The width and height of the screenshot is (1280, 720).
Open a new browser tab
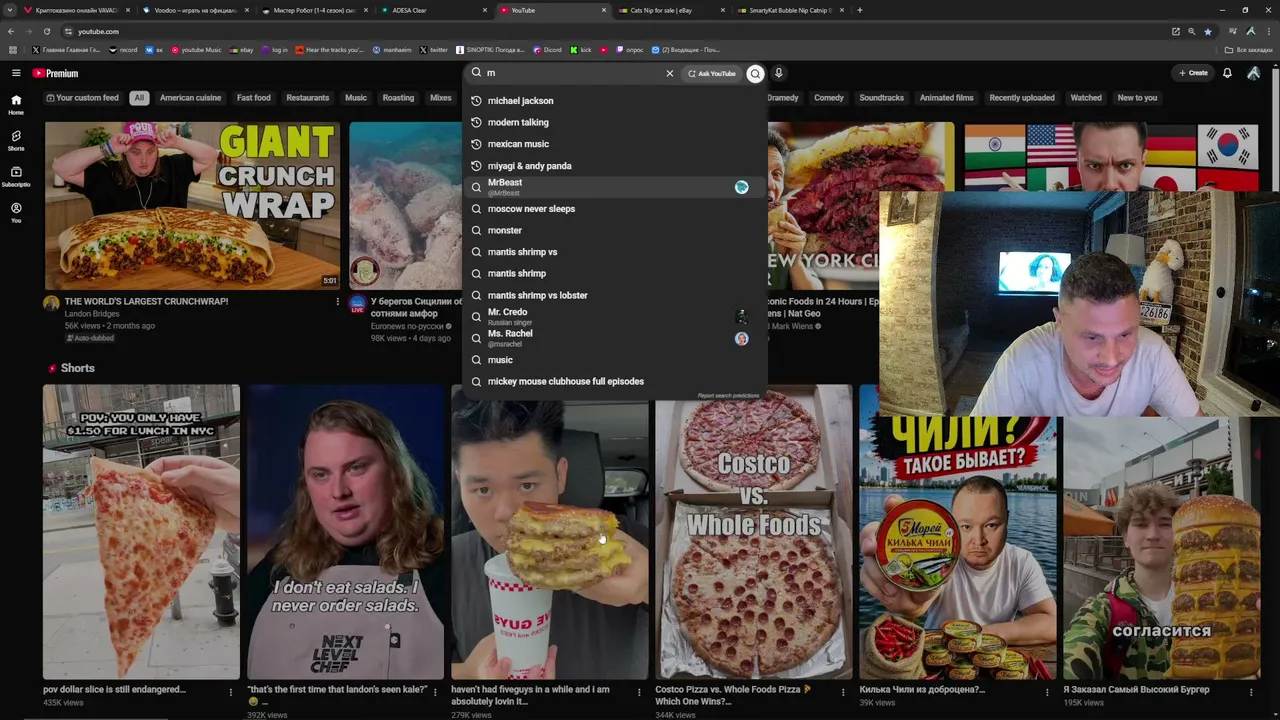pos(859,10)
